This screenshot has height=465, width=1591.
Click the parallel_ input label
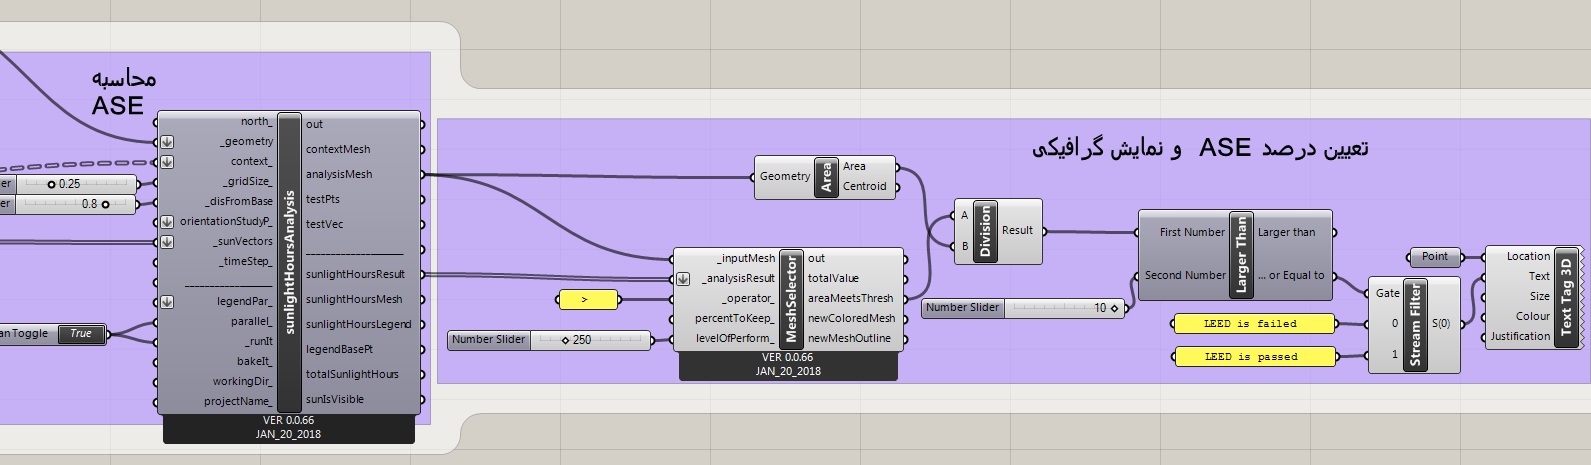(x=252, y=322)
